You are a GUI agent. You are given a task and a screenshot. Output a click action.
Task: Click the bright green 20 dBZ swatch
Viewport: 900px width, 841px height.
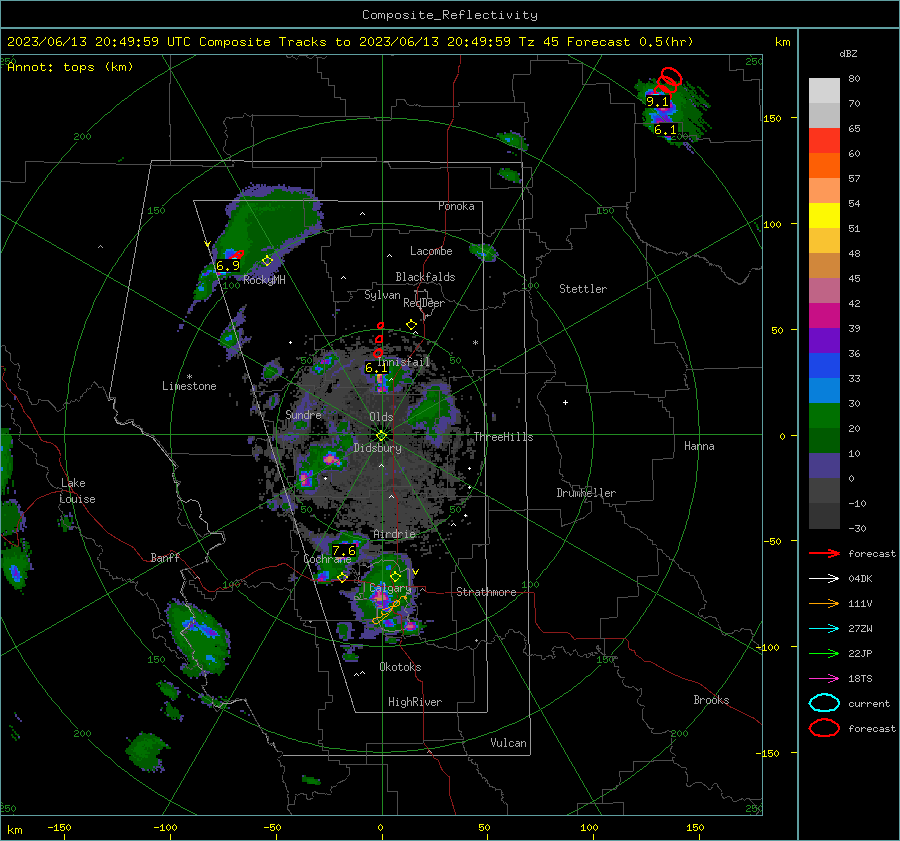pyautogui.click(x=824, y=416)
